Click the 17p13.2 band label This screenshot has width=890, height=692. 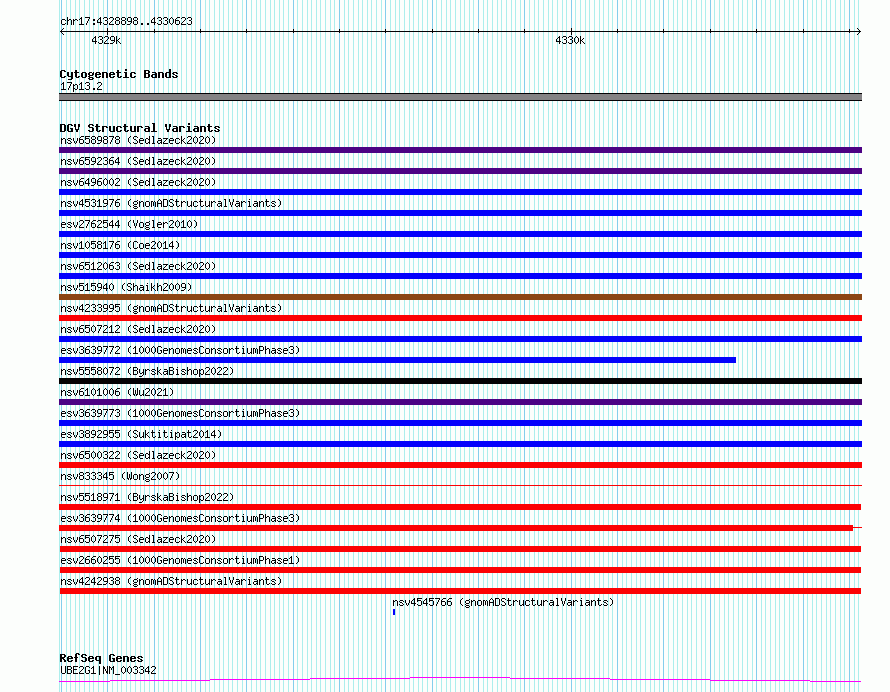(x=81, y=86)
